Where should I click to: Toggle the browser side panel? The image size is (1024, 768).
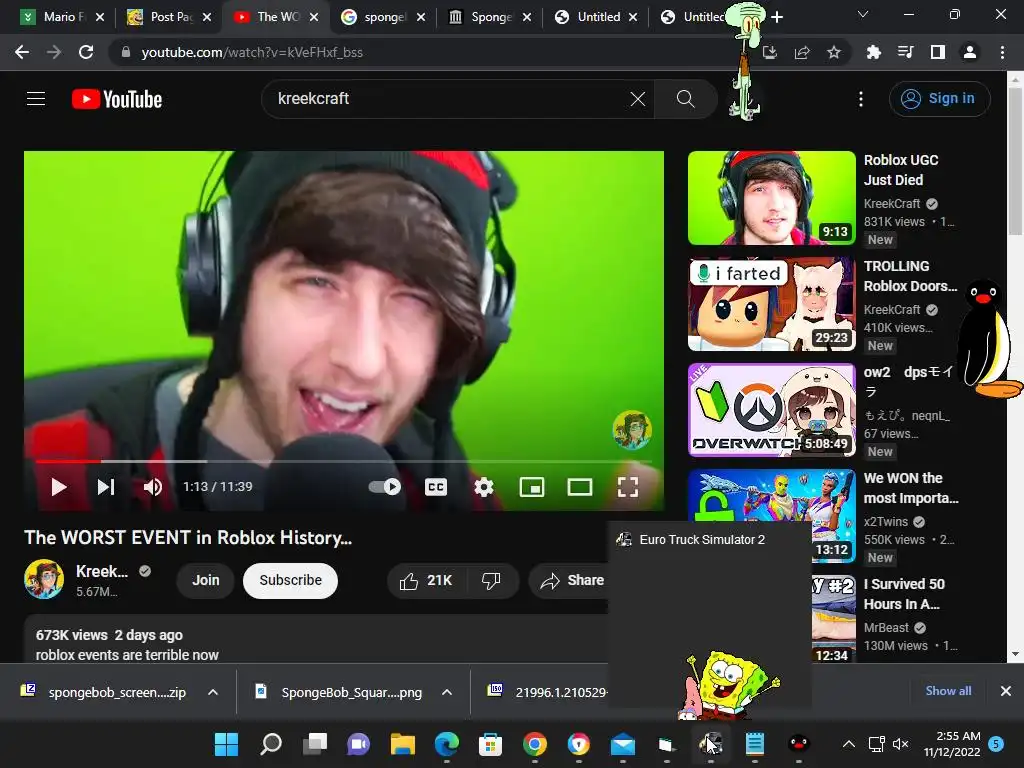pyautogui.click(x=938, y=52)
